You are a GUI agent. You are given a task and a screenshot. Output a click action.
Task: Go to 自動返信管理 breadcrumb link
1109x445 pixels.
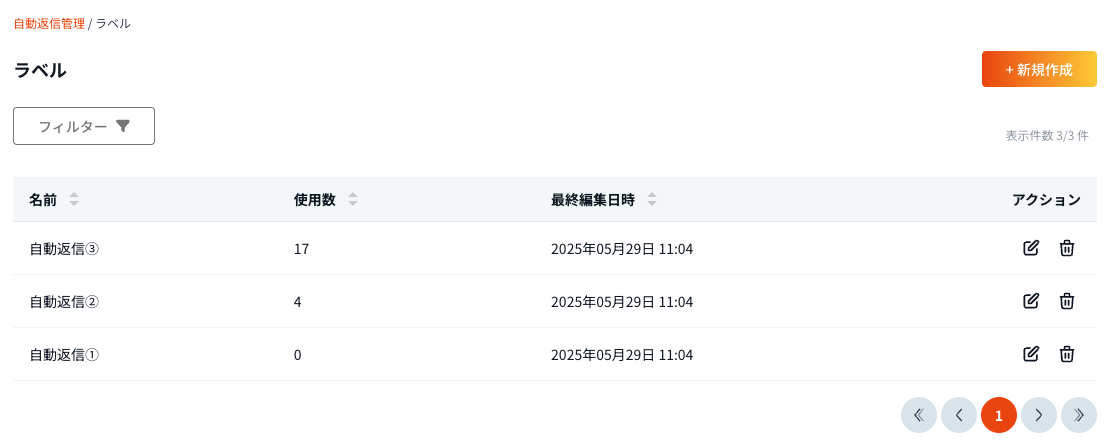[49, 23]
